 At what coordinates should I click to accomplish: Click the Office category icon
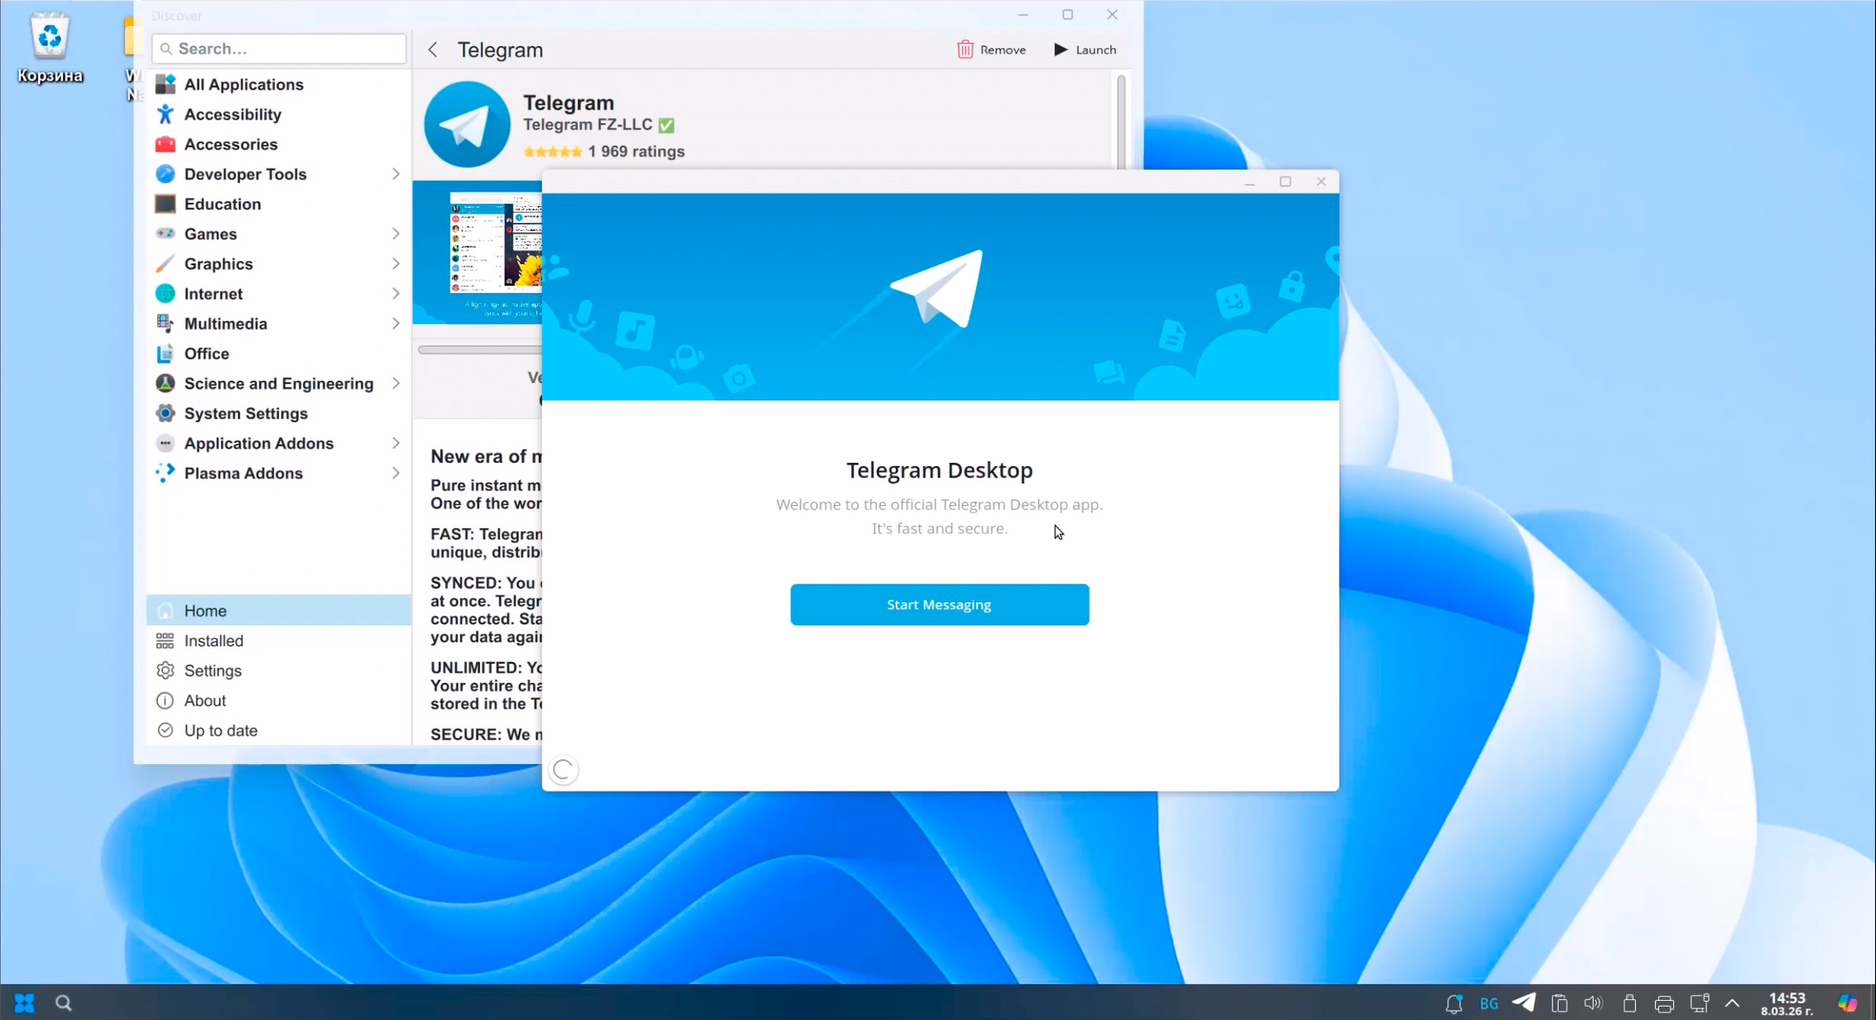[165, 354]
